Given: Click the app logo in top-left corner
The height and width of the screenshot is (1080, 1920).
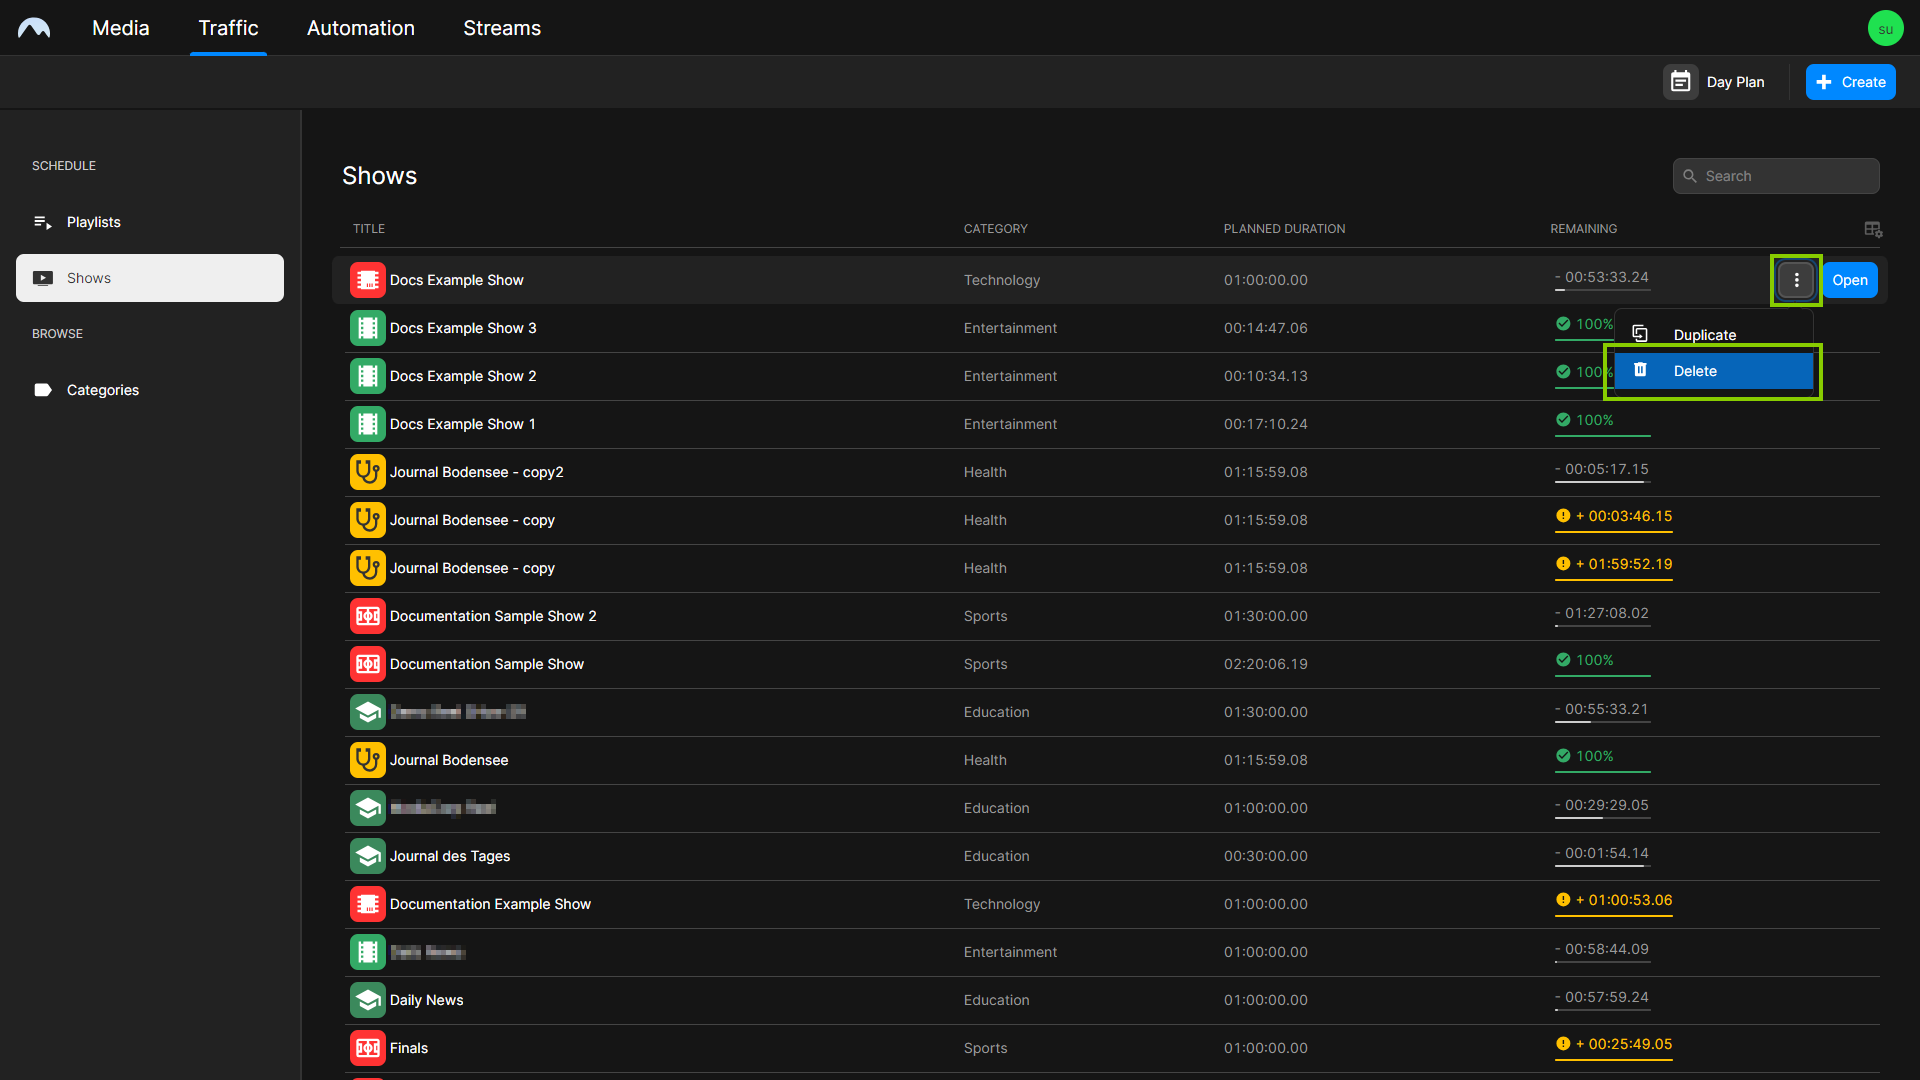Looking at the screenshot, I should 34,28.
